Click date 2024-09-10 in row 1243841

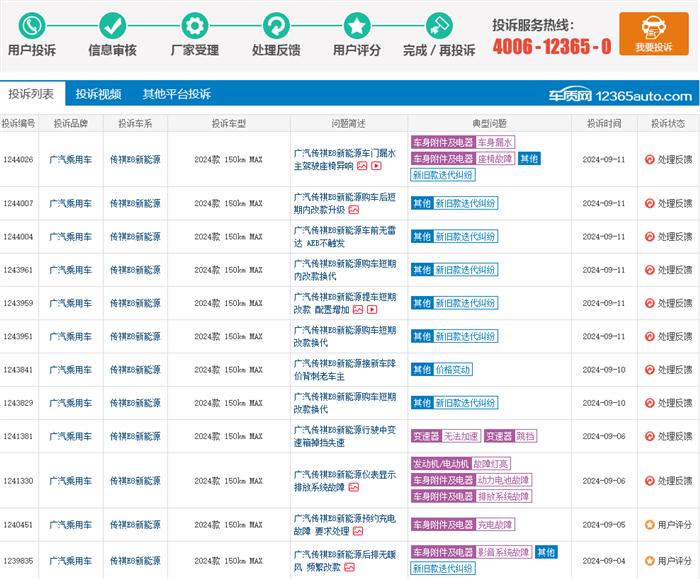point(604,370)
